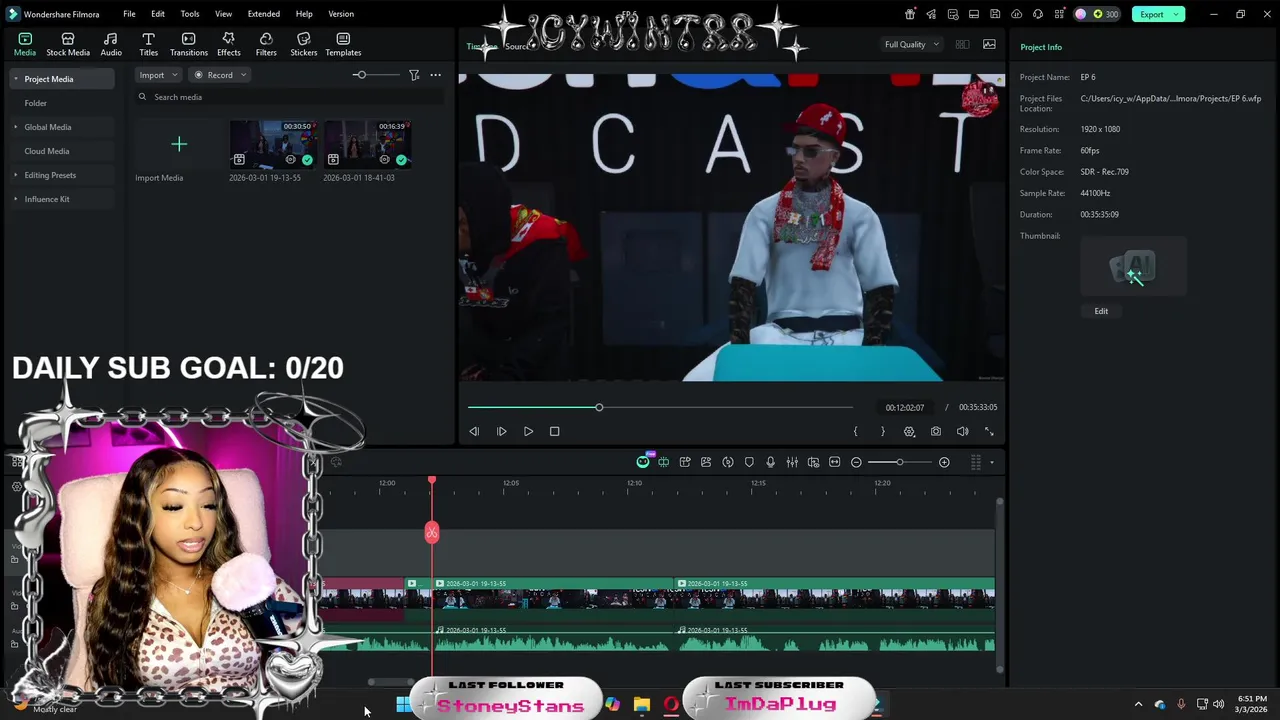This screenshot has width=1280, height=720.
Task: Open the media panel more options menu
Action: click(435, 75)
